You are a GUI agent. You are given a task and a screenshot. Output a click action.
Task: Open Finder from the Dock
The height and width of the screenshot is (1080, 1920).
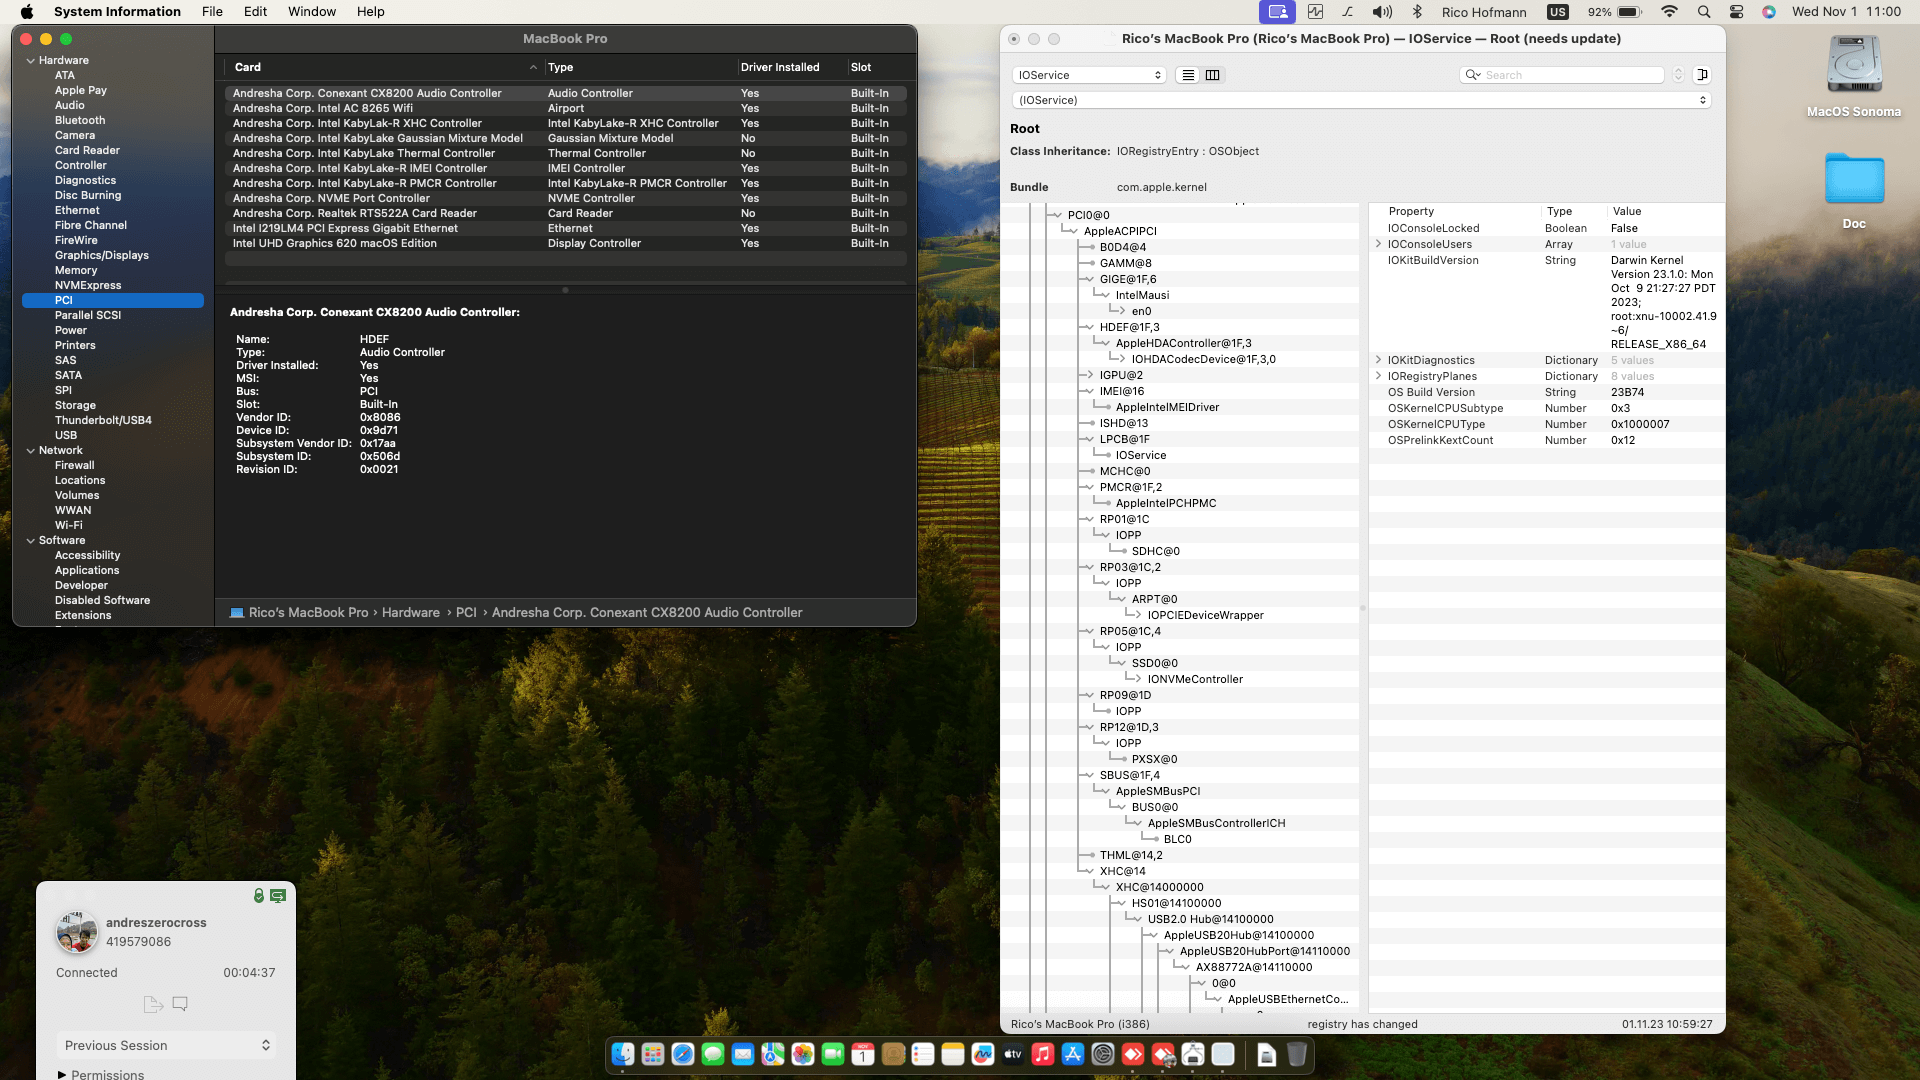coord(623,1054)
